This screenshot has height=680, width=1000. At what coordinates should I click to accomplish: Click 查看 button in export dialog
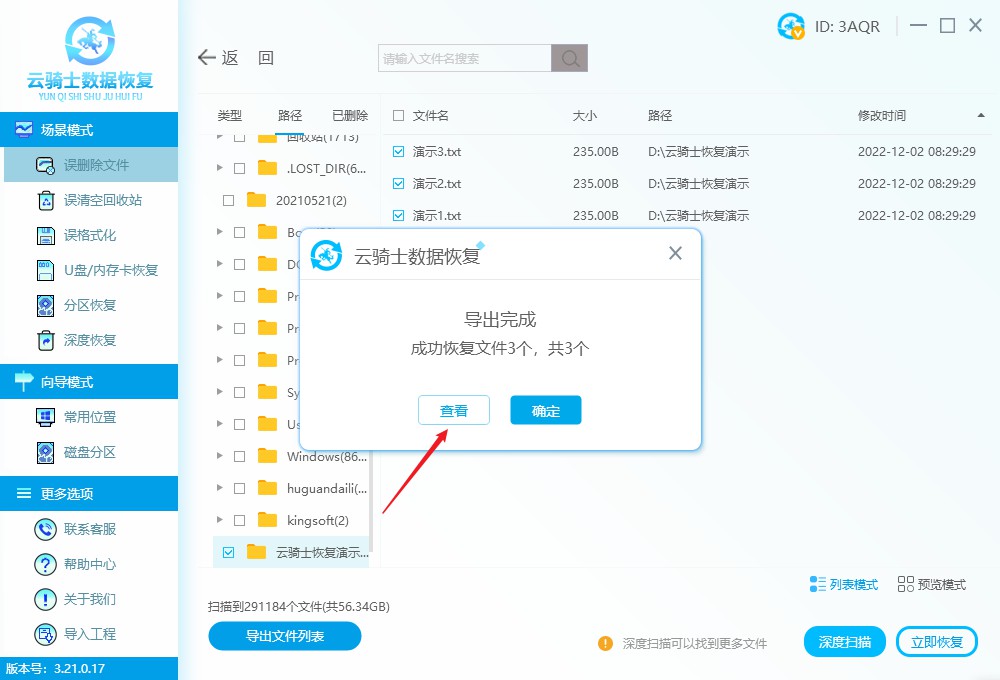(454, 411)
